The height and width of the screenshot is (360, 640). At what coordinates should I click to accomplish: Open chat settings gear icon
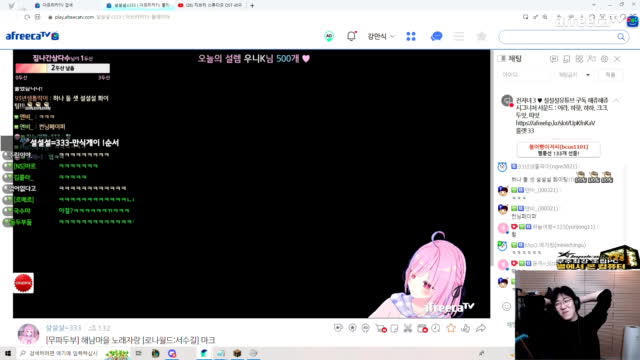[x=604, y=59]
